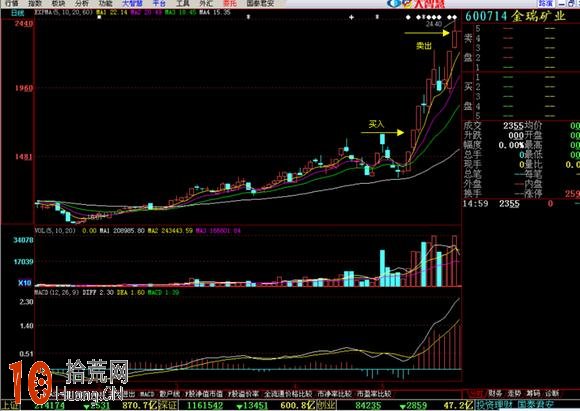Click the 深证 index in the status bar
Screen dimensions: 580x411
[168, 405]
